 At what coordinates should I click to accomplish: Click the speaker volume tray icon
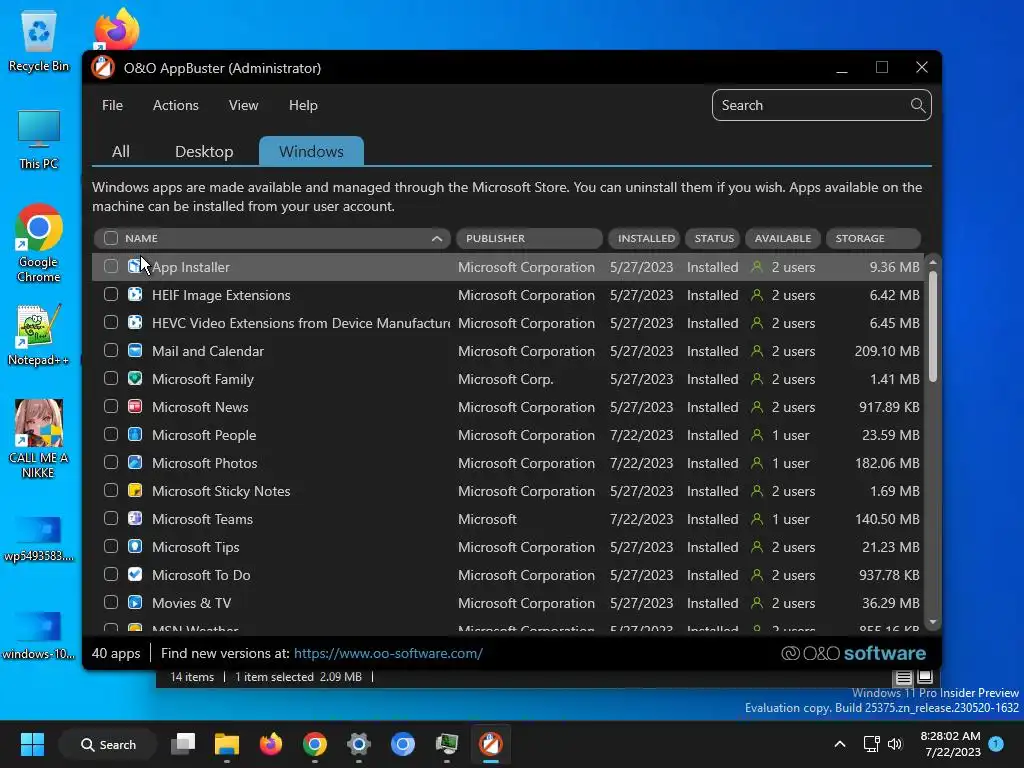(895, 744)
